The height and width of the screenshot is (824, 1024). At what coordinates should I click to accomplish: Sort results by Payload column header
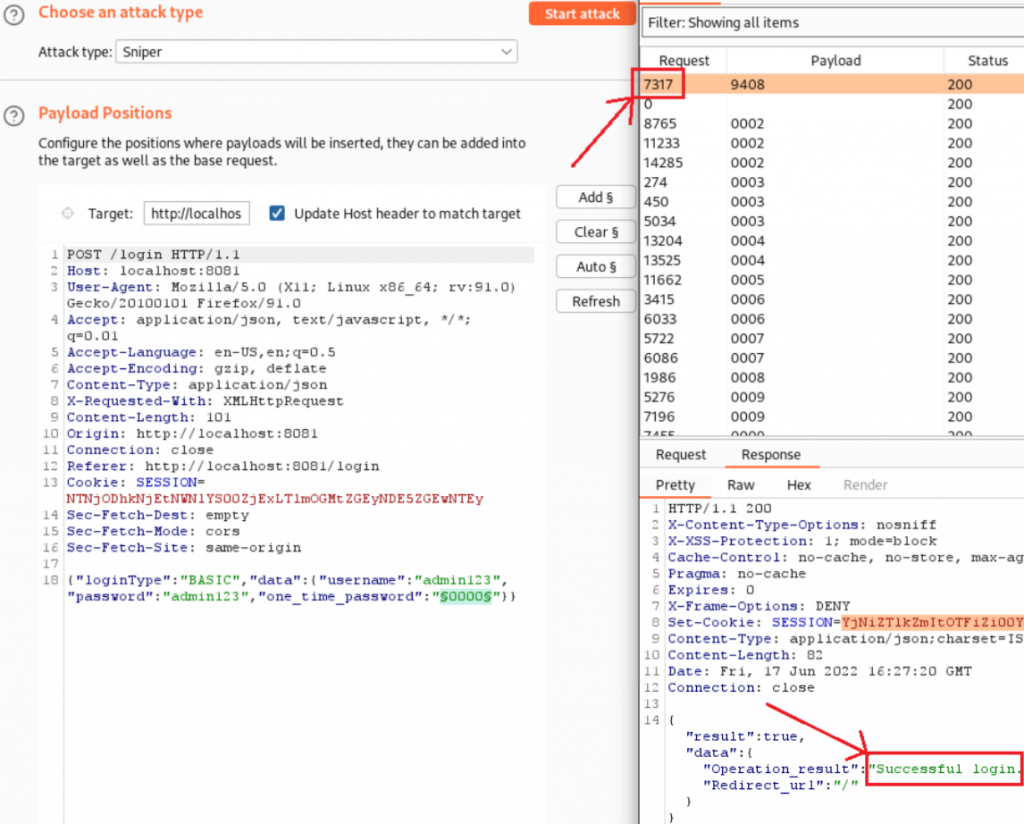tap(835, 61)
